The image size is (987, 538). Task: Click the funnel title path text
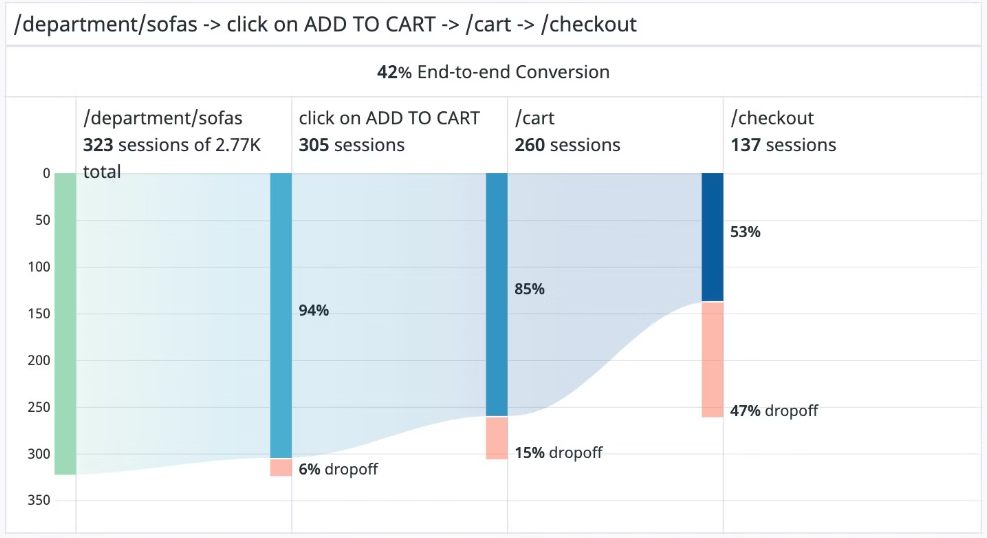(x=325, y=25)
